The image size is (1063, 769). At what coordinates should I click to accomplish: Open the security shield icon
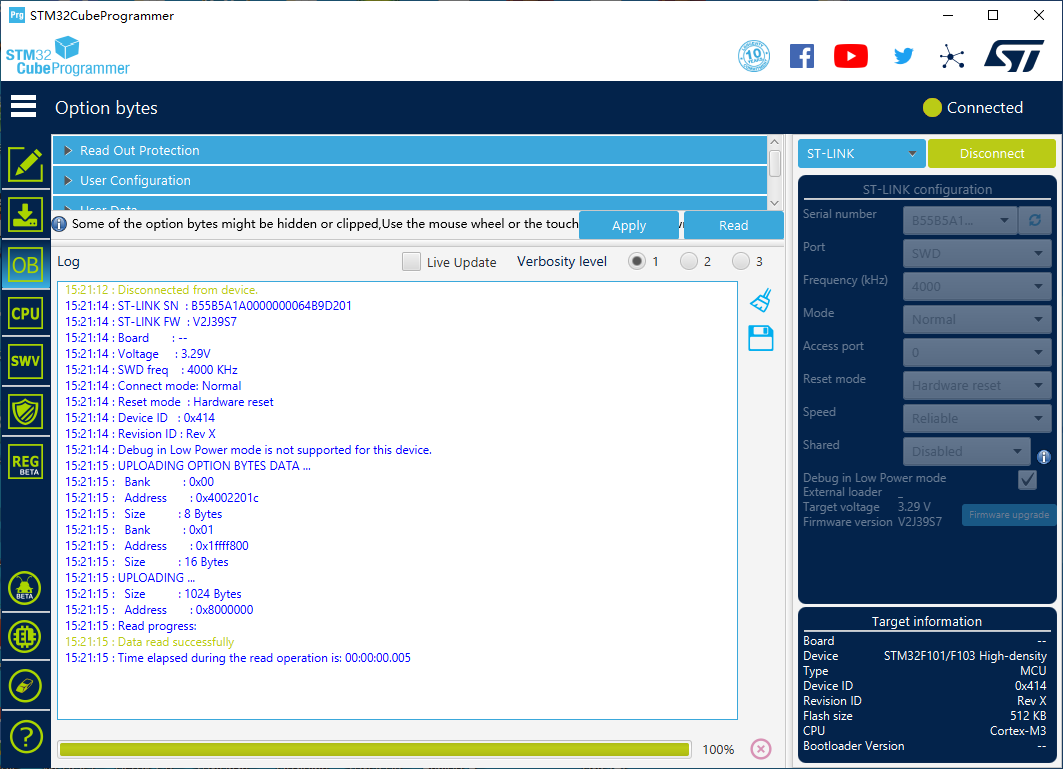click(25, 411)
